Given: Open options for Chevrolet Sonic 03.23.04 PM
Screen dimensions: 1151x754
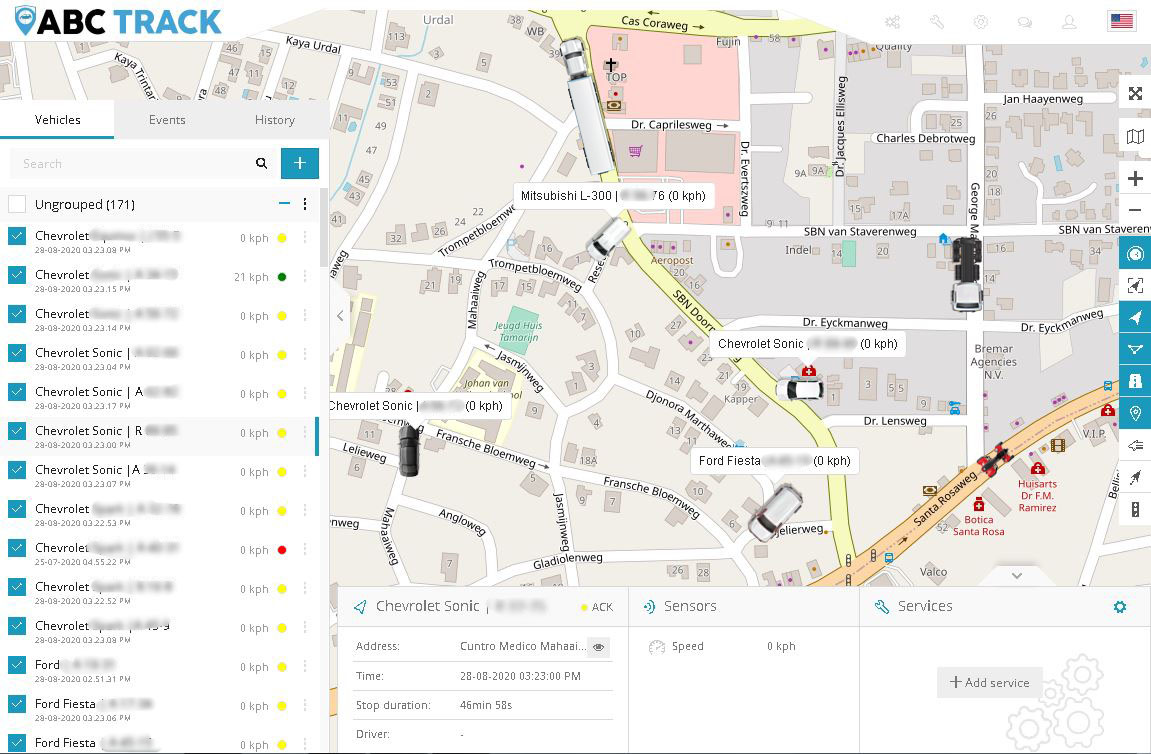Looking at the screenshot, I should click(x=305, y=355).
